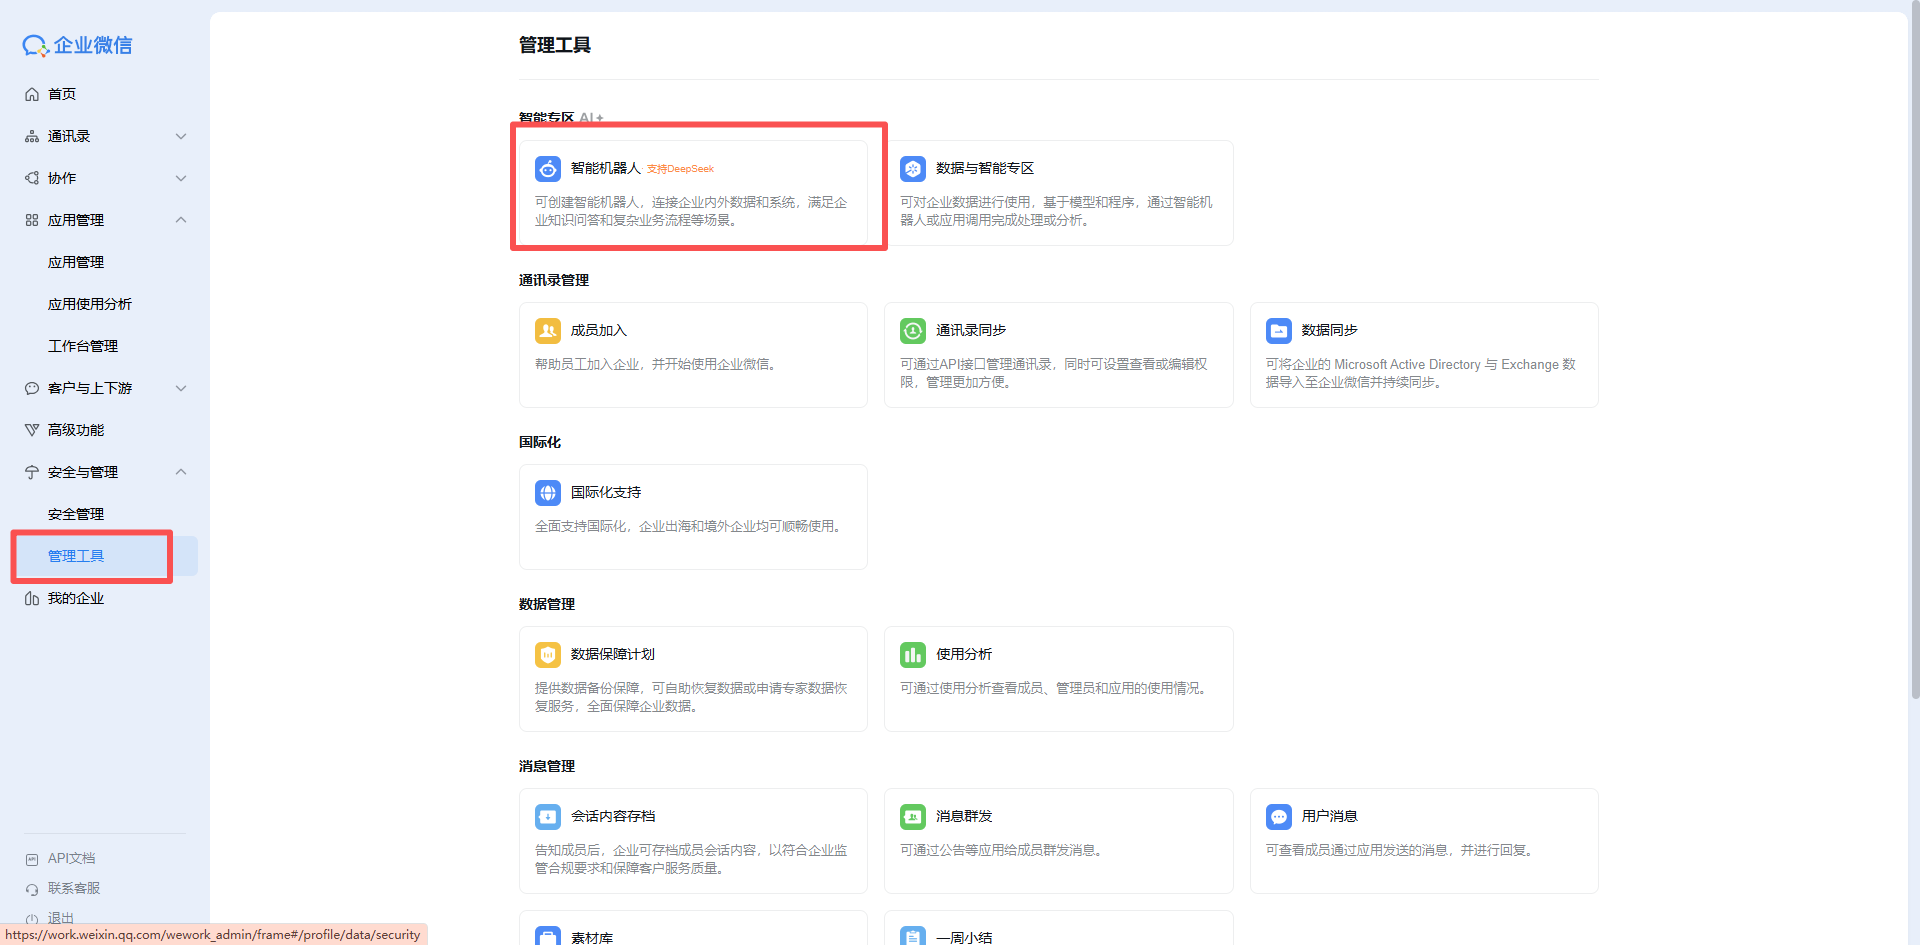Image resolution: width=1920 pixels, height=945 pixels.
Task: Click the 数据管理 section heading
Action: click(547, 604)
